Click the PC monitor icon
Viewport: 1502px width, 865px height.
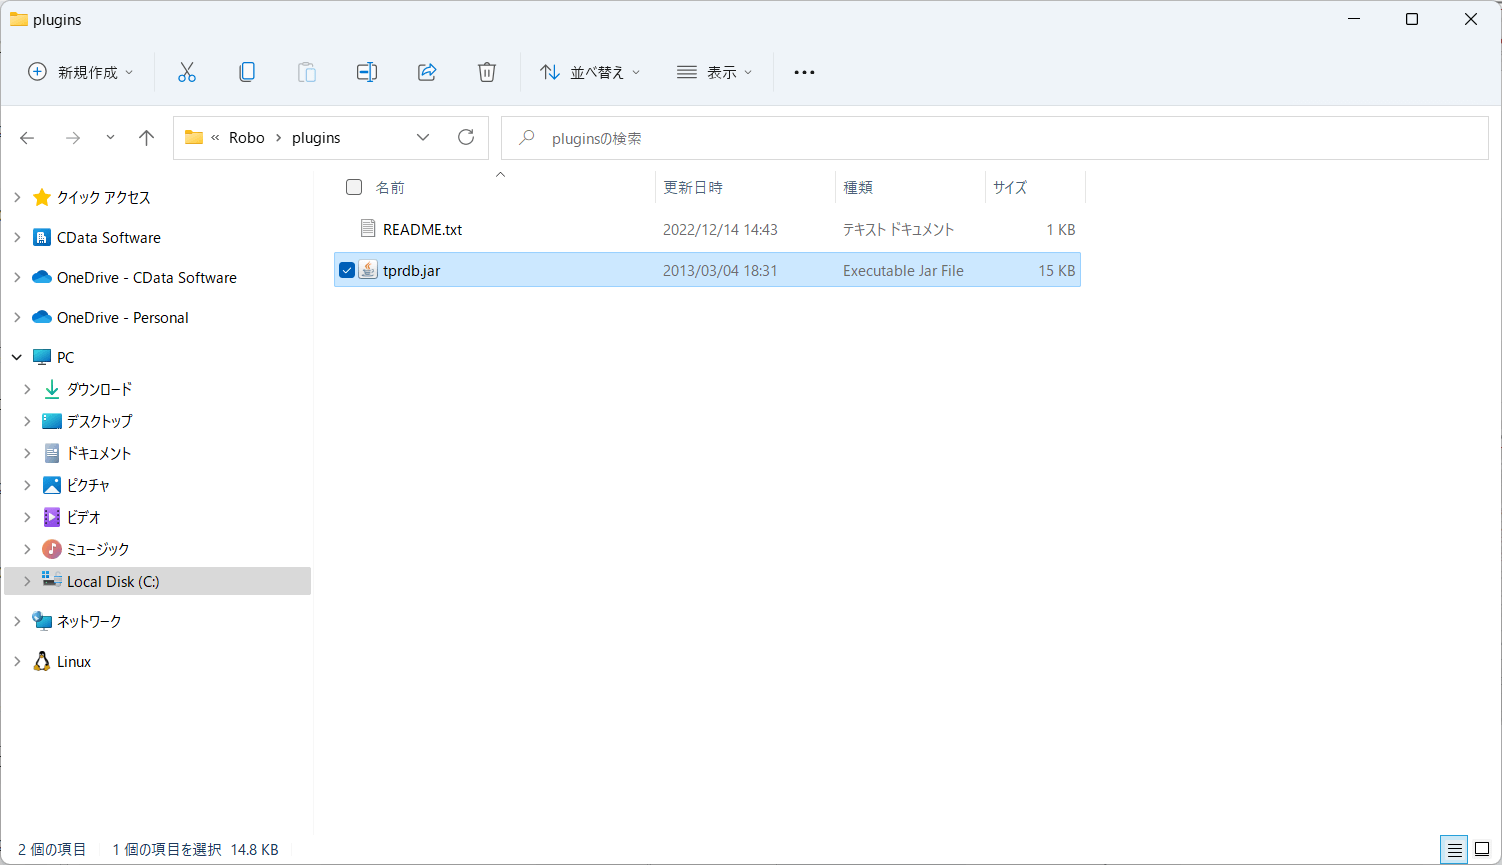coord(42,357)
